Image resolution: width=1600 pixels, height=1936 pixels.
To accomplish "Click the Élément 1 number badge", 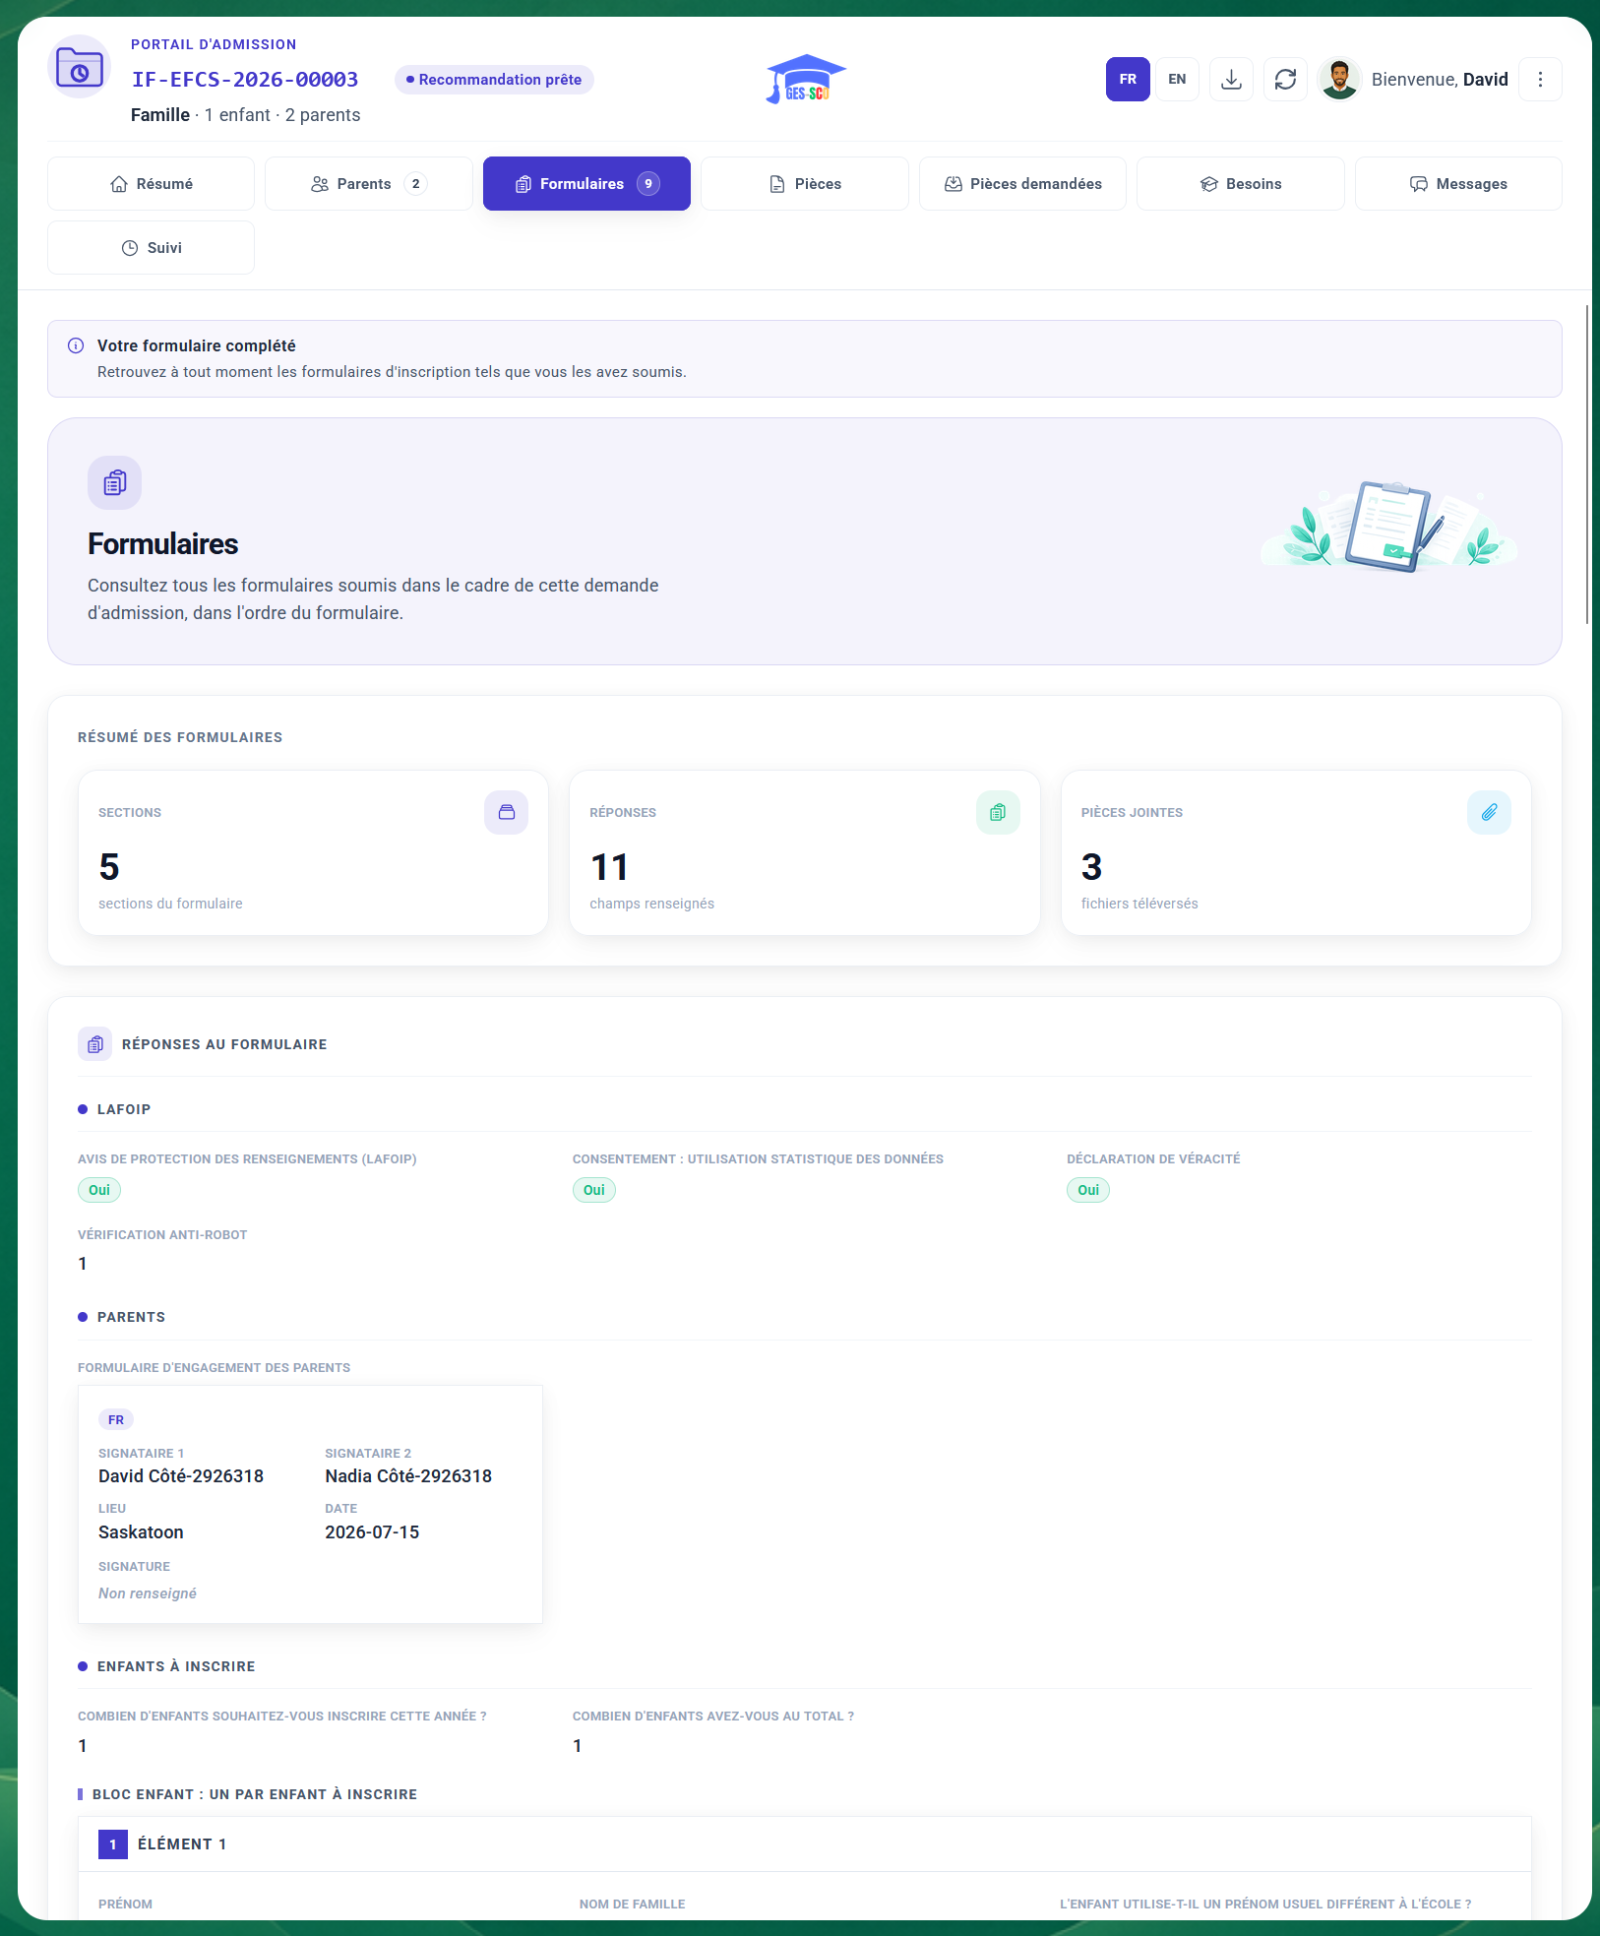I will (x=113, y=1844).
